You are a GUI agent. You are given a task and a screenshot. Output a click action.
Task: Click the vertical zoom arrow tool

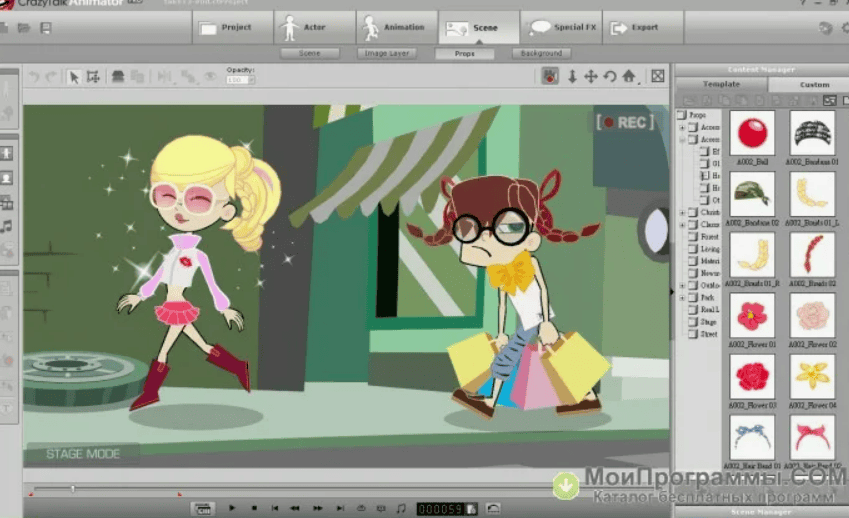tap(572, 76)
